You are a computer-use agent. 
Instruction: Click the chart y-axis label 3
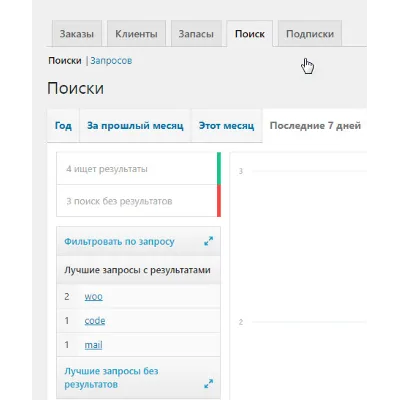[241, 171]
